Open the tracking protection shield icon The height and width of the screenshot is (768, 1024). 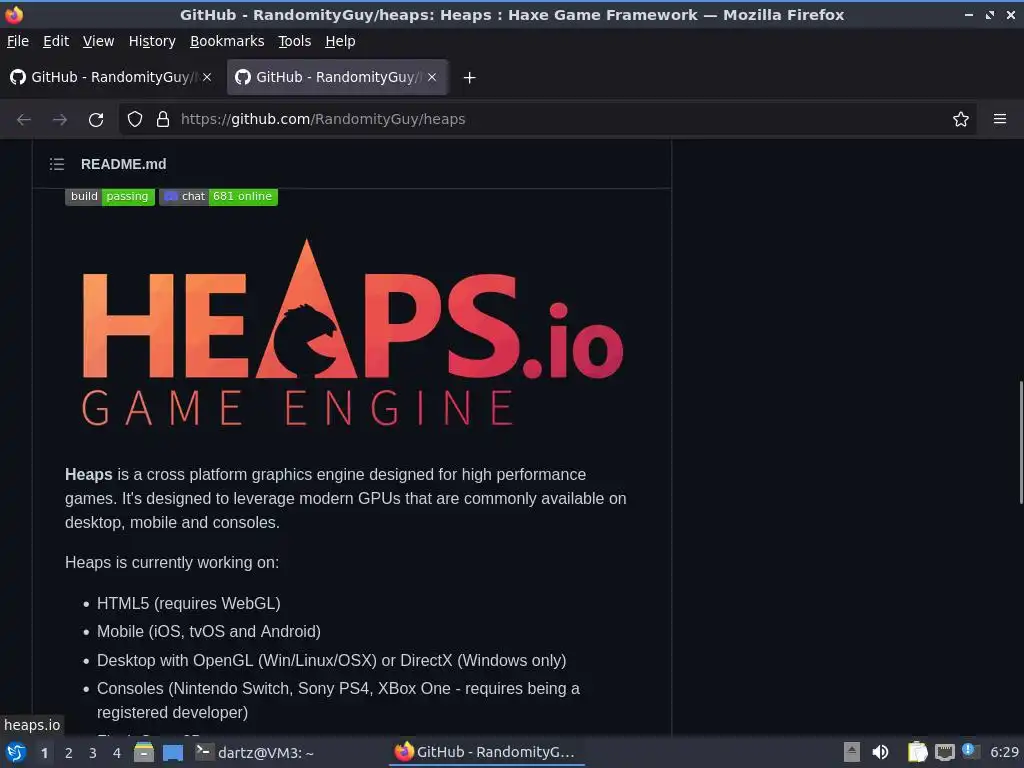[x=135, y=119]
